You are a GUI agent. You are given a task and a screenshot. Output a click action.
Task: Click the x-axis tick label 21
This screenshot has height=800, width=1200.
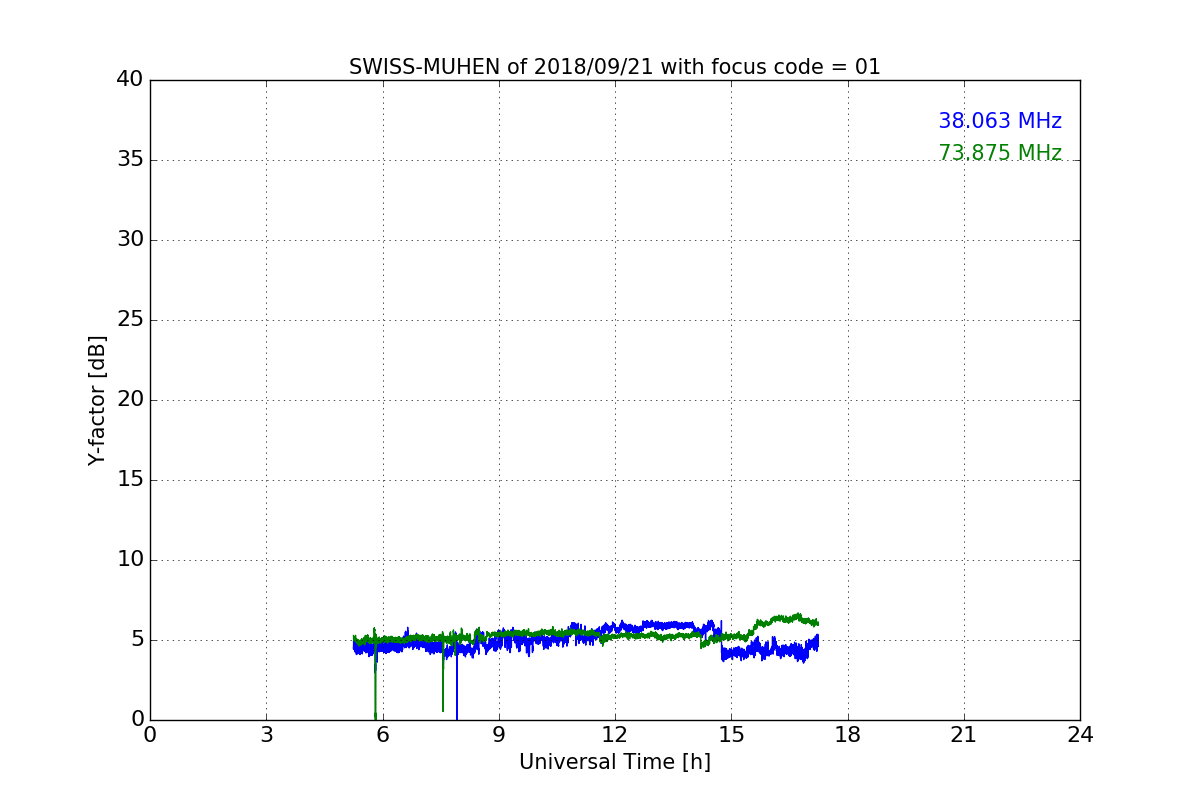click(x=964, y=735)
